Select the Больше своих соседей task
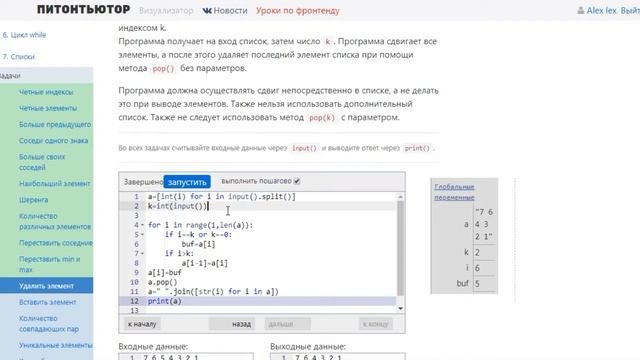640x360 pixels. 42,162
